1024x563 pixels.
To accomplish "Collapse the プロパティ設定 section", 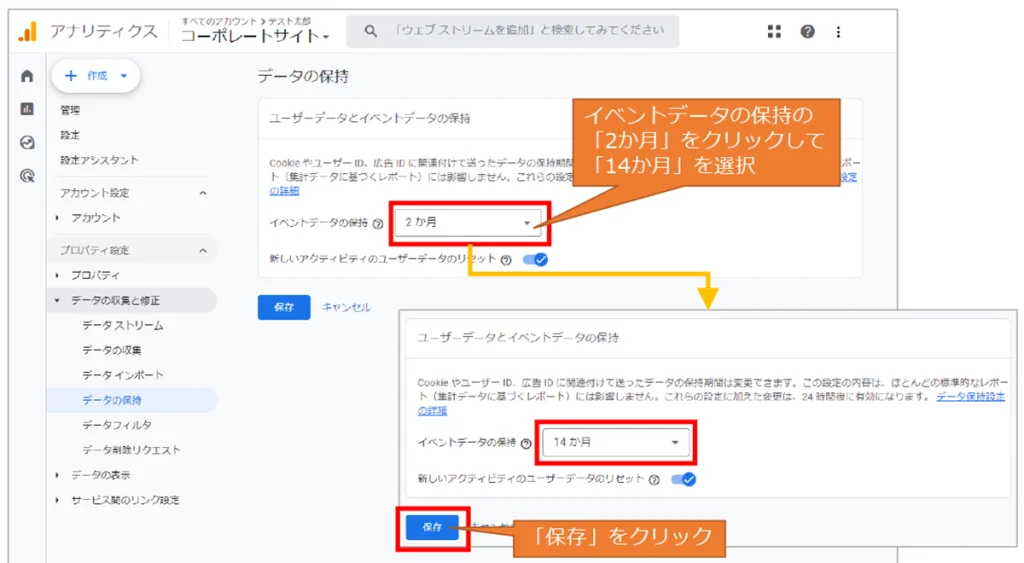I will point(203,250).
